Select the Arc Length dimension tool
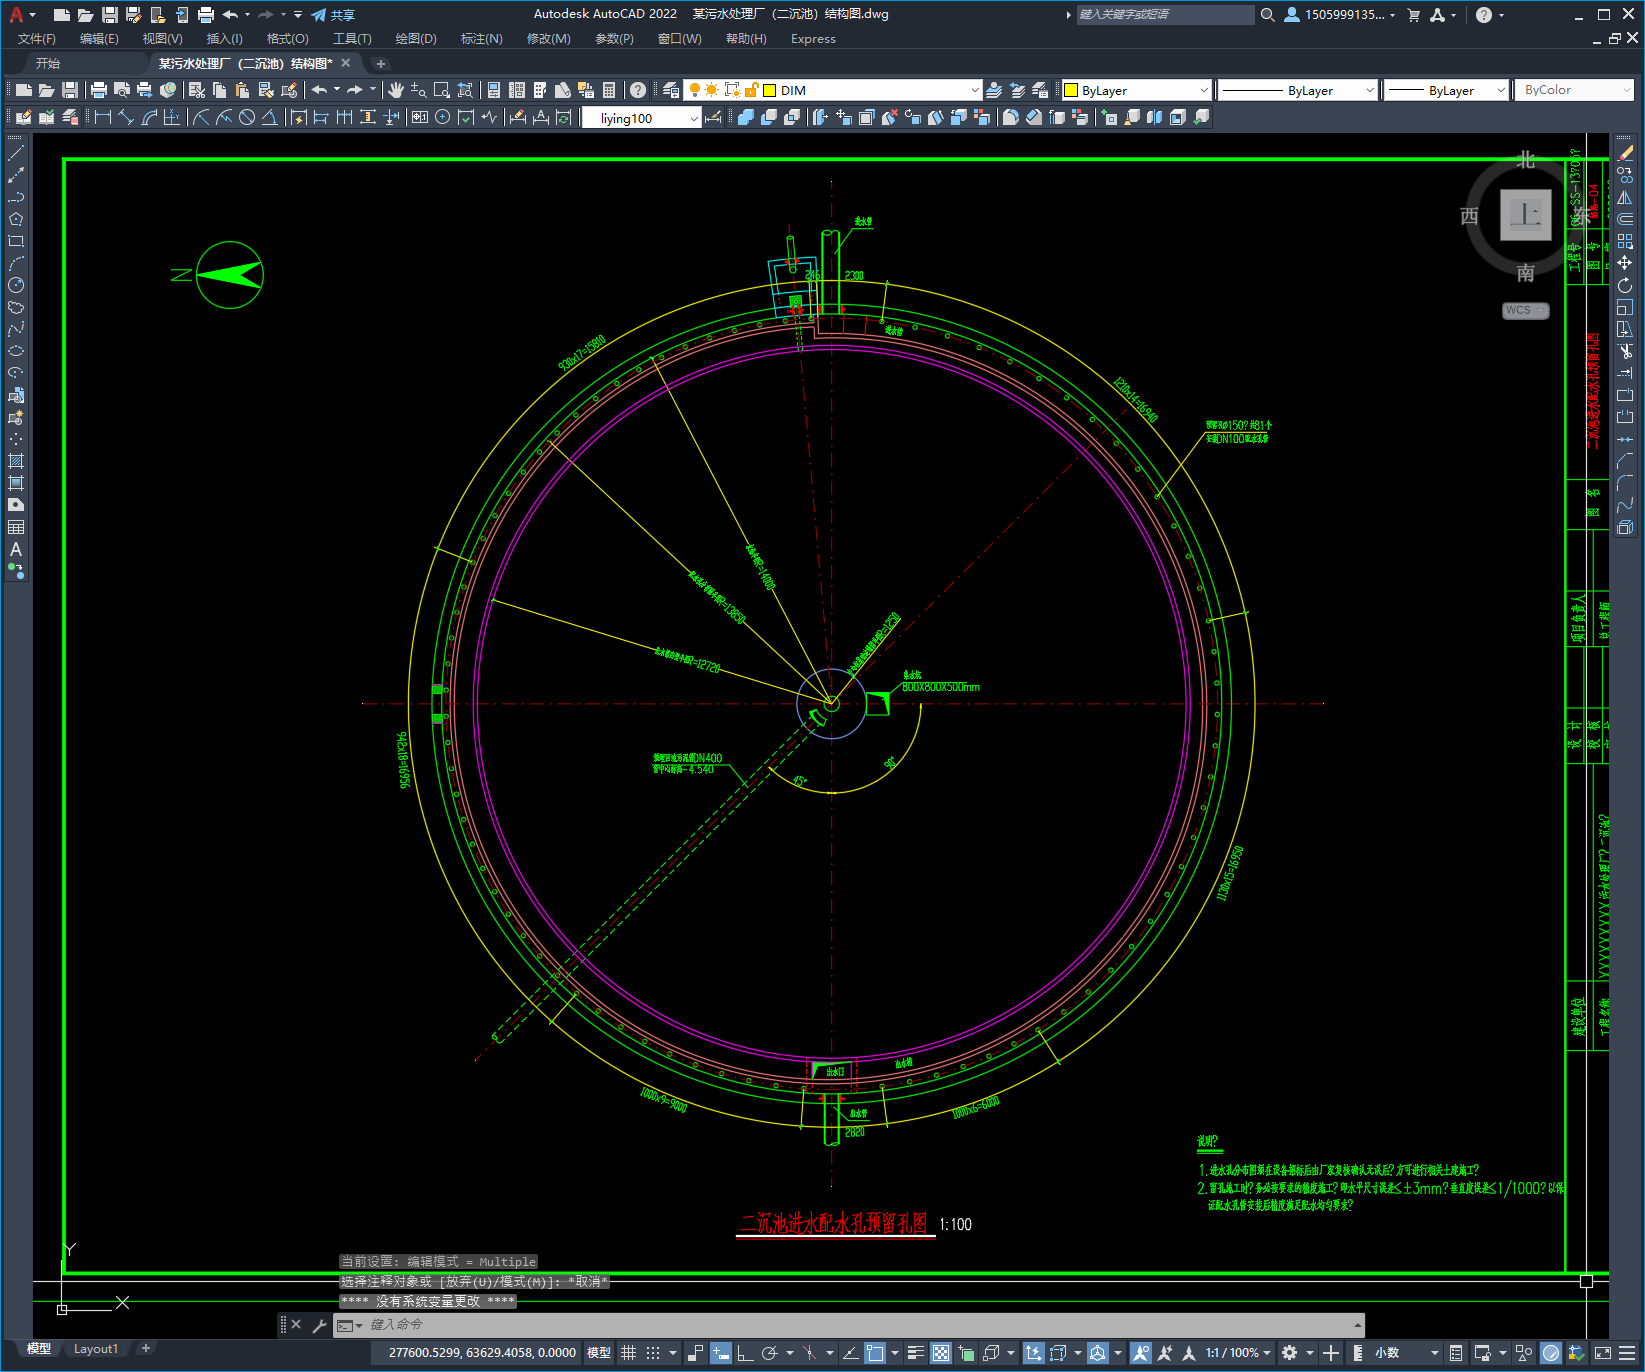The image size is (1645, 1372). [x=149, y=117]
